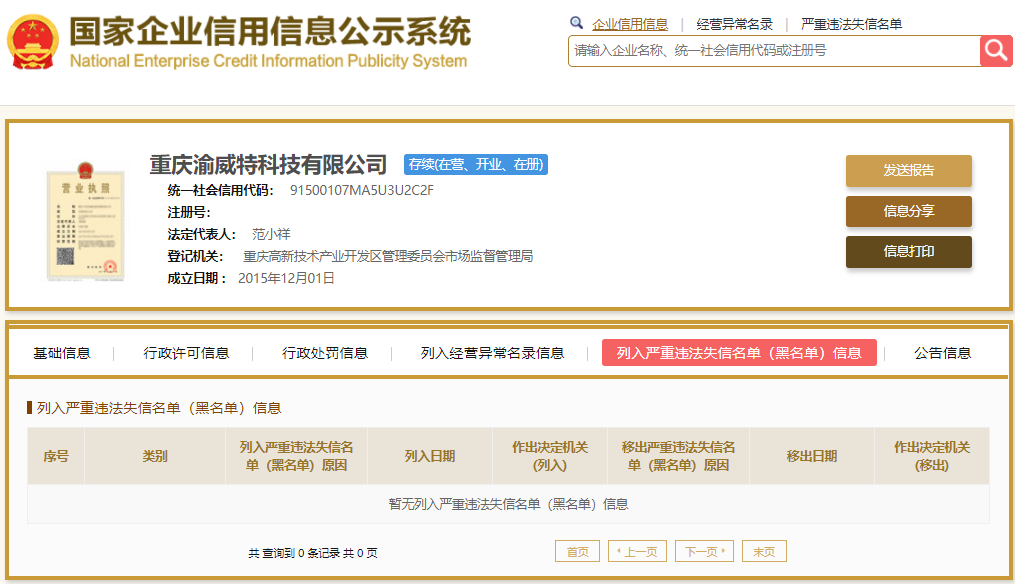Click the 列入日期 column header

click(430, 456)
